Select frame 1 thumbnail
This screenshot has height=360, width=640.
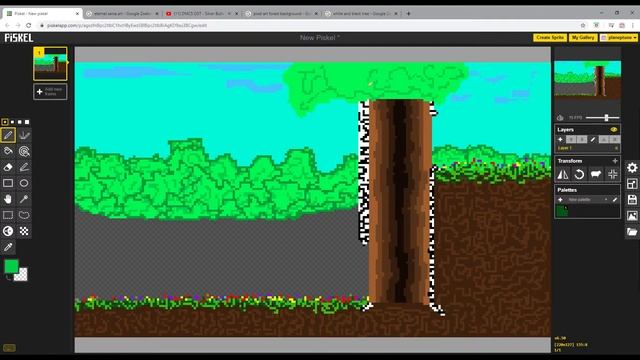coord(50,64)
